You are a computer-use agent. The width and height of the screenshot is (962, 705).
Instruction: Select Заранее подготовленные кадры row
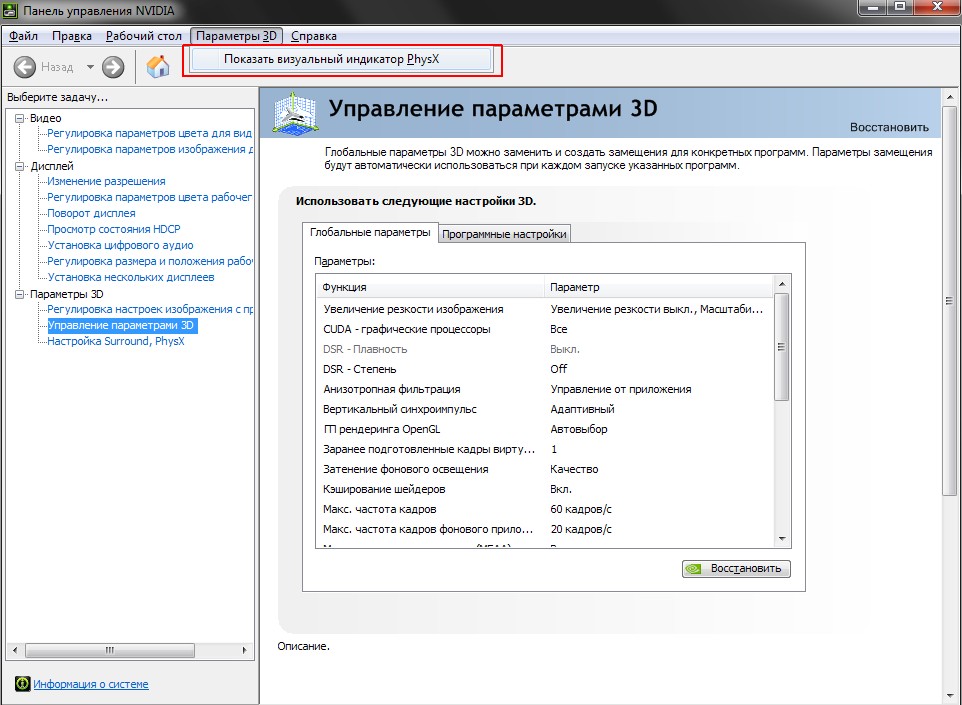click(544, 449)
